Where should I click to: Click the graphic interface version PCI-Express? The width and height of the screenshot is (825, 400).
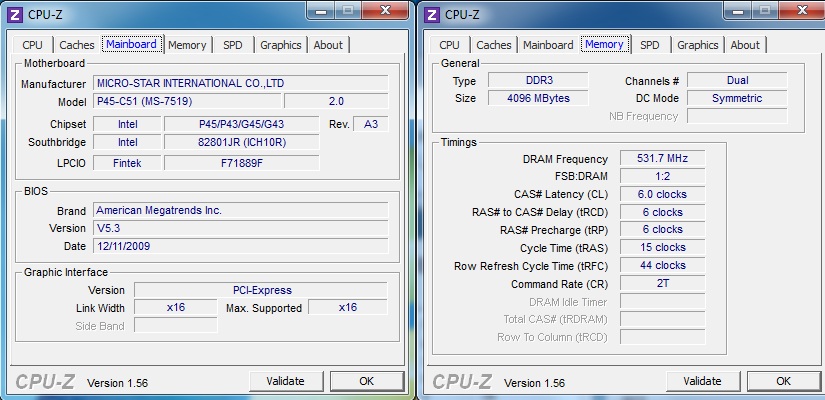point(261,290)
